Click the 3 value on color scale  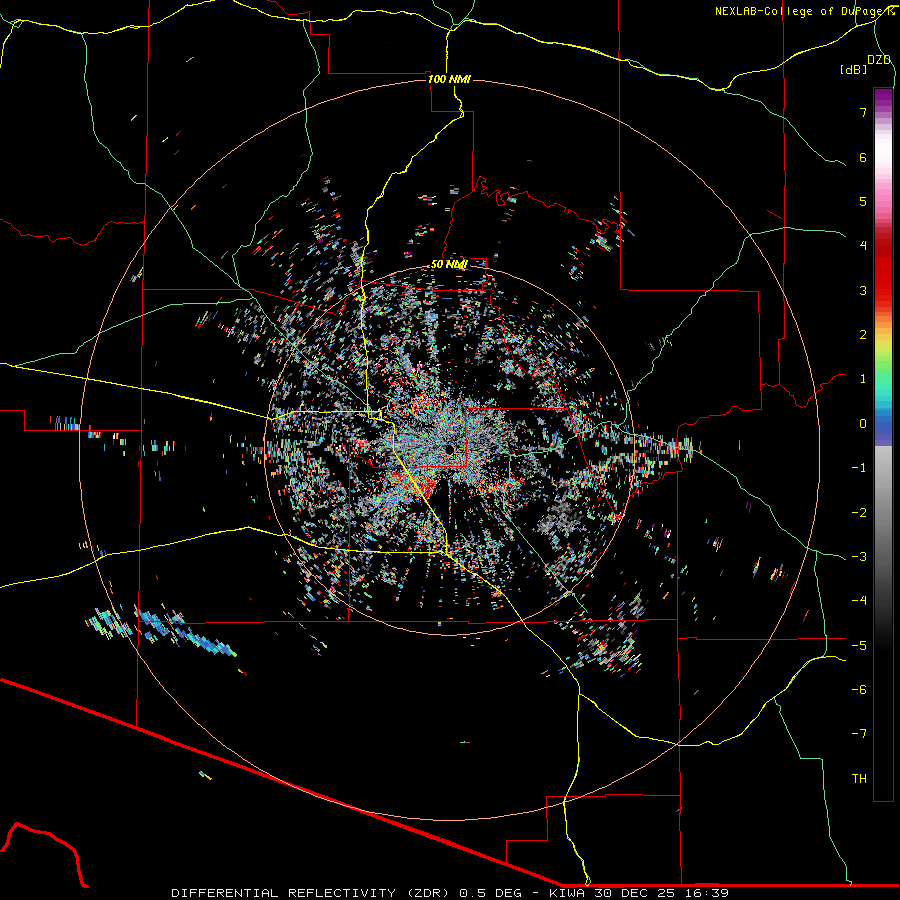click(863, 290)
